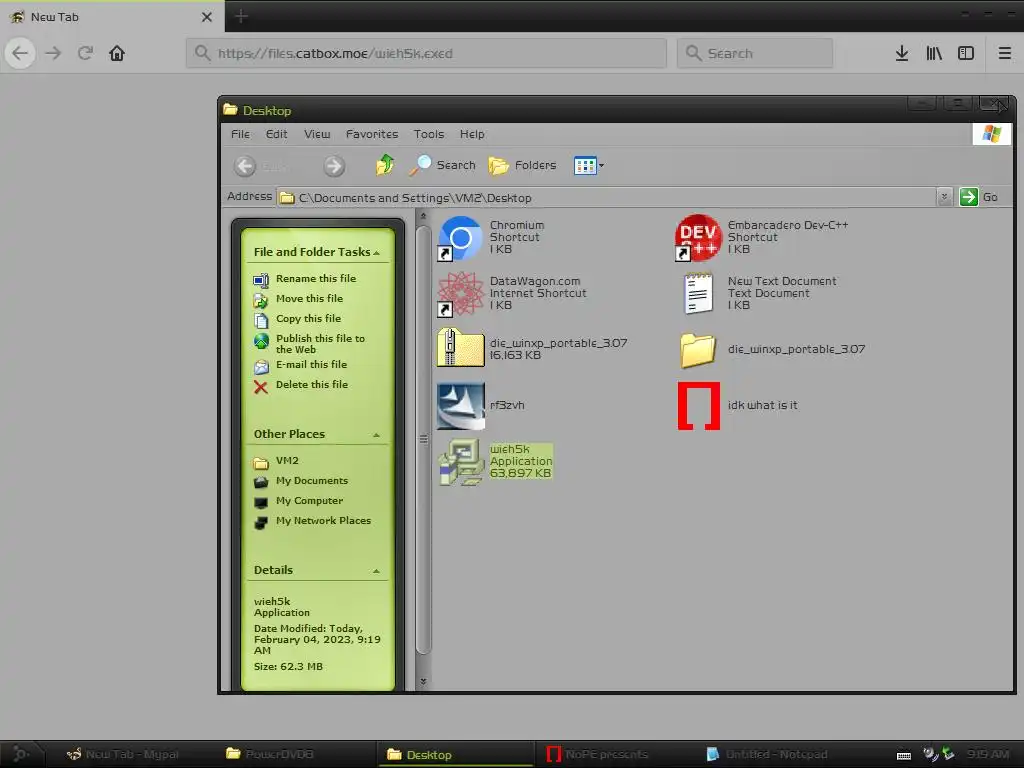
Task: Select the New Tab browser tab
Action: [x=111, y=16]
